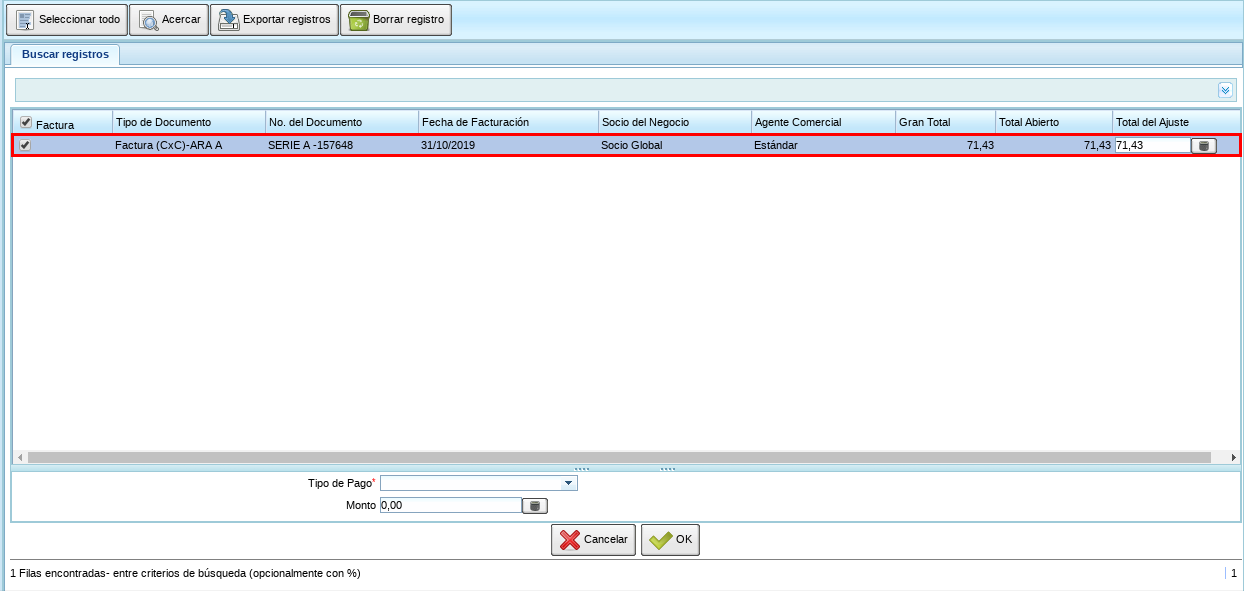Sort by Tipo de Documento column header
This screenshot has height=591, width=1244.
click(189, 122)
